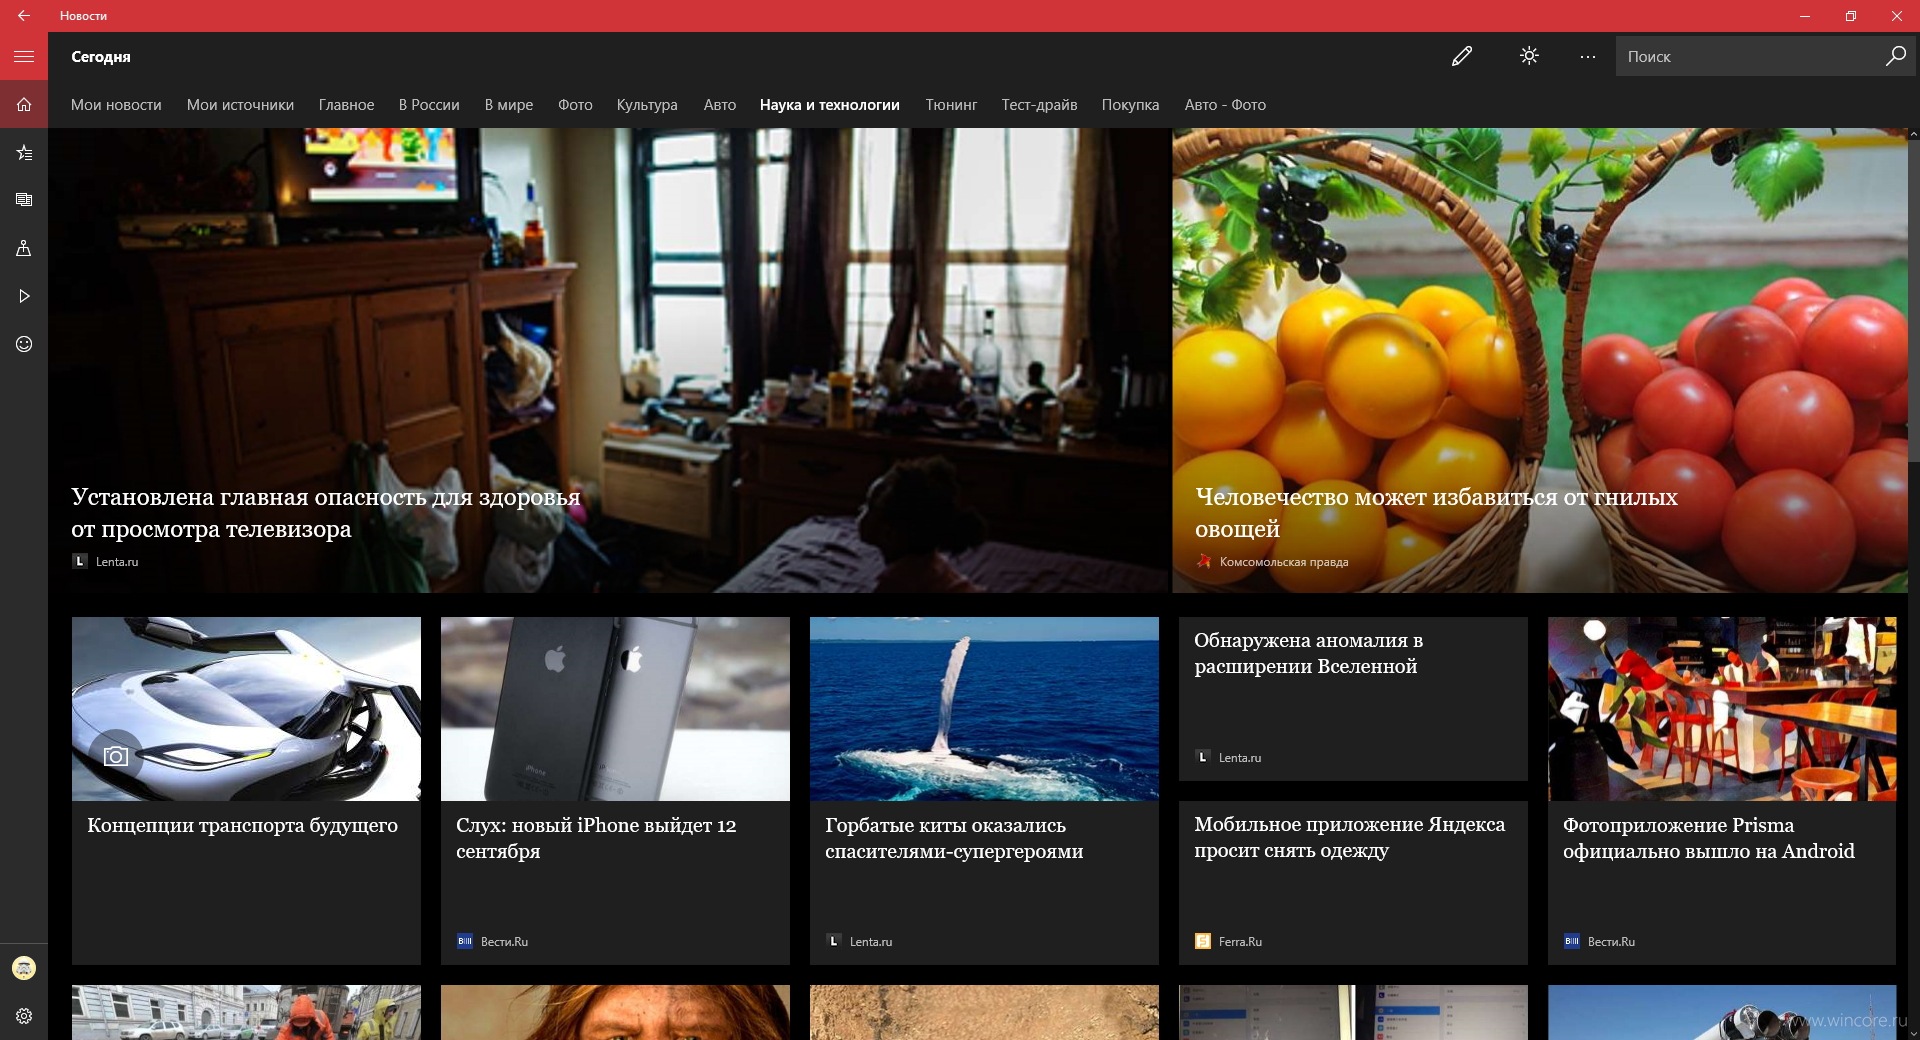Open the Тест-драйв tab
Screen dimensions: 1920x1040
(x=1039, y=105)
